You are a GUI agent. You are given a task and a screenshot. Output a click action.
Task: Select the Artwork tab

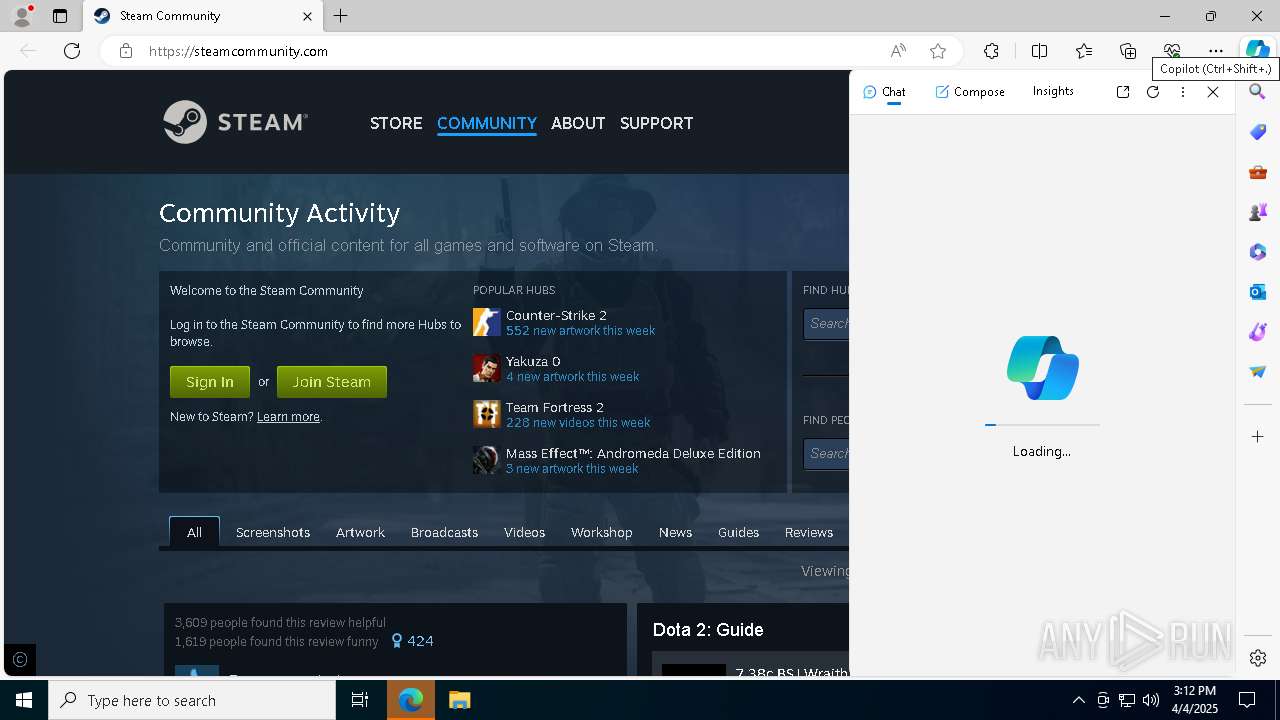360,532
